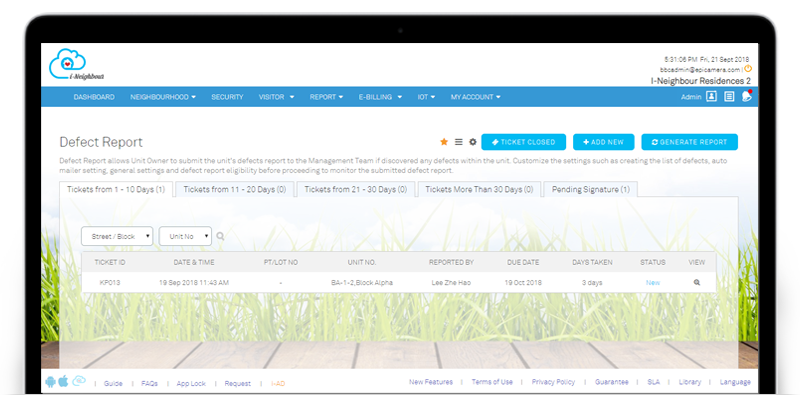Open the list menu icon beside the star

click(x=459, y=142)
